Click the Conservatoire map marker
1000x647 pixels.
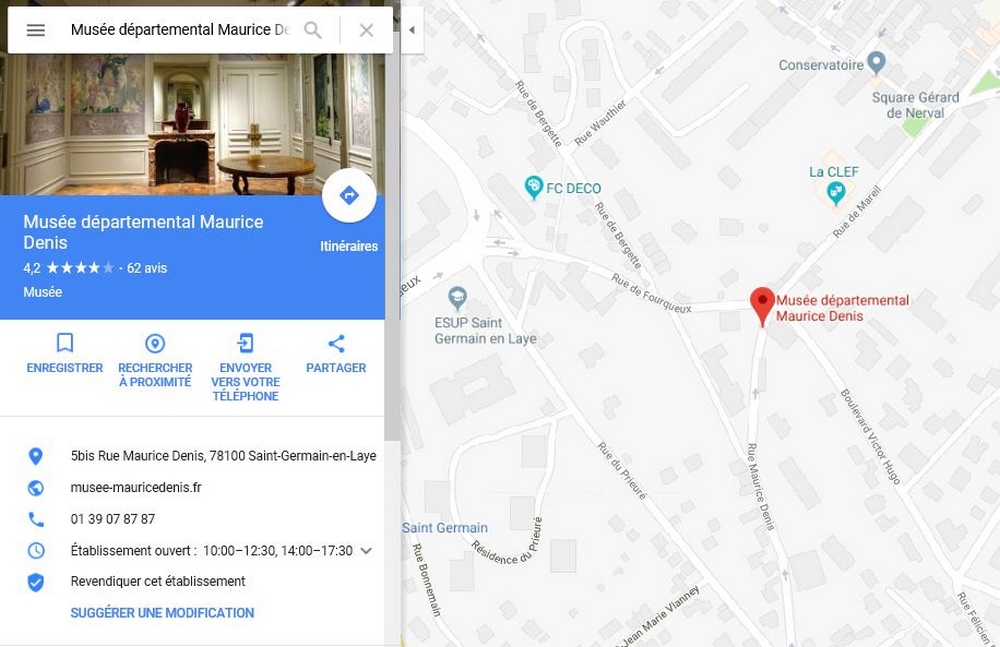[877, 63]
